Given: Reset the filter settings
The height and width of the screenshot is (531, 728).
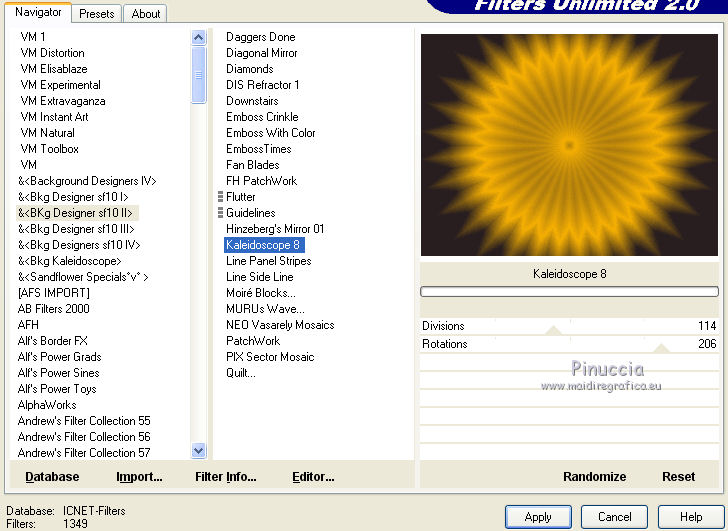Looking at the screenshot, I should pos(678,477).
